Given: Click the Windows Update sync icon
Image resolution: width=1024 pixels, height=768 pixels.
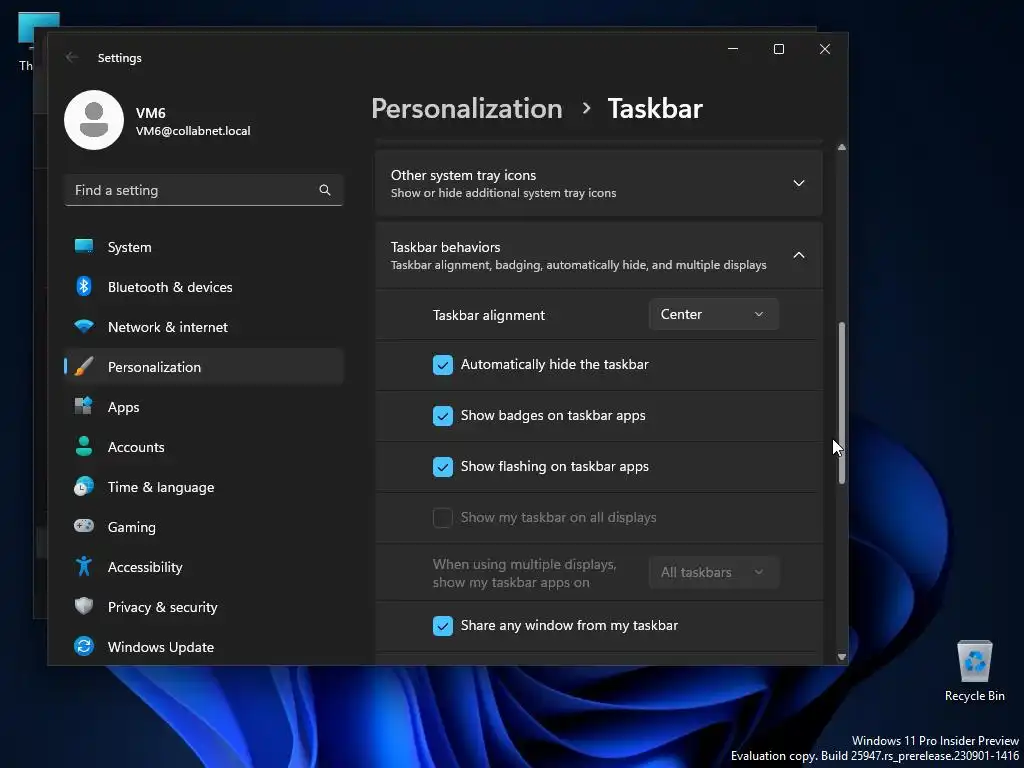Looking at the screenshot, I should click(x=84, y=646).
